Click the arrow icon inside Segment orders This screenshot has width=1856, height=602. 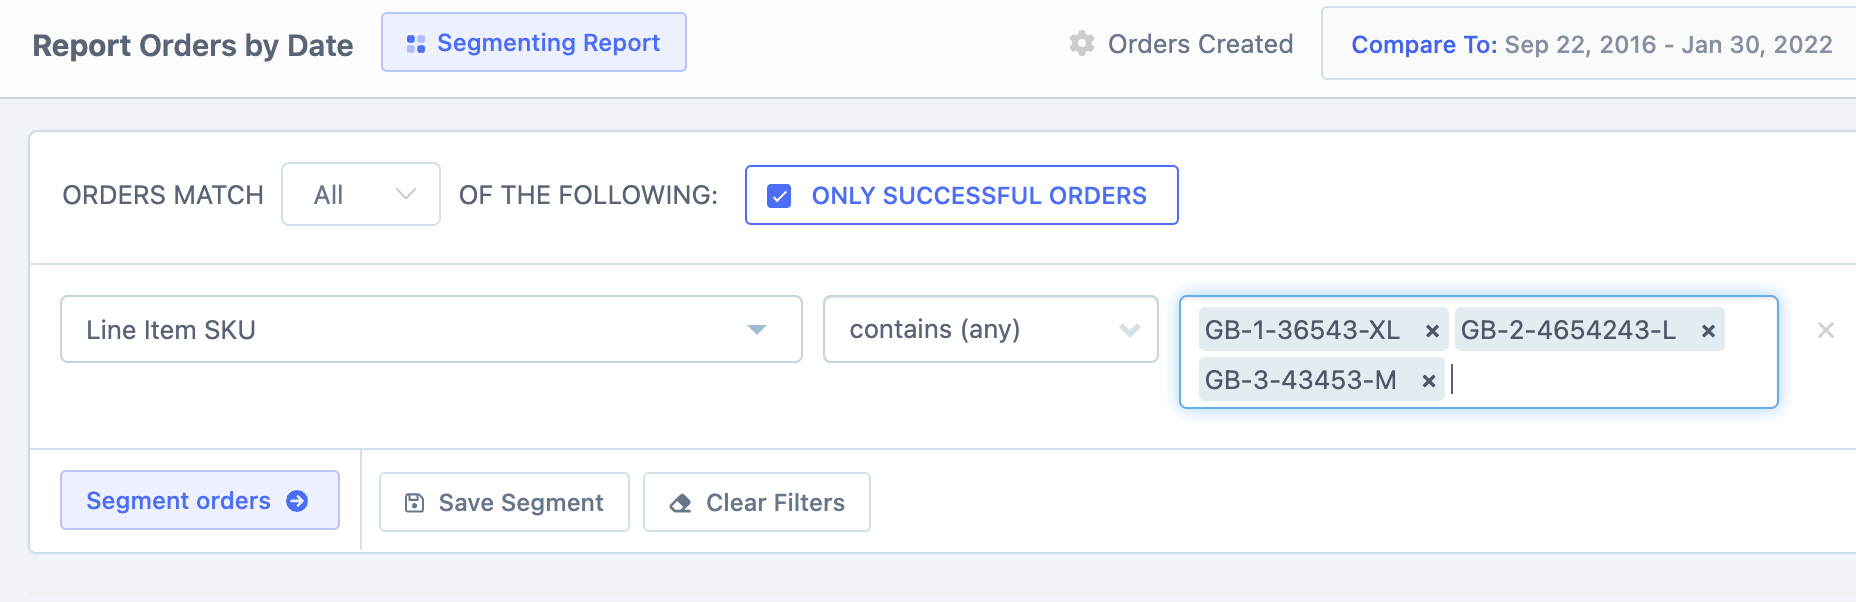coord(297,500)
